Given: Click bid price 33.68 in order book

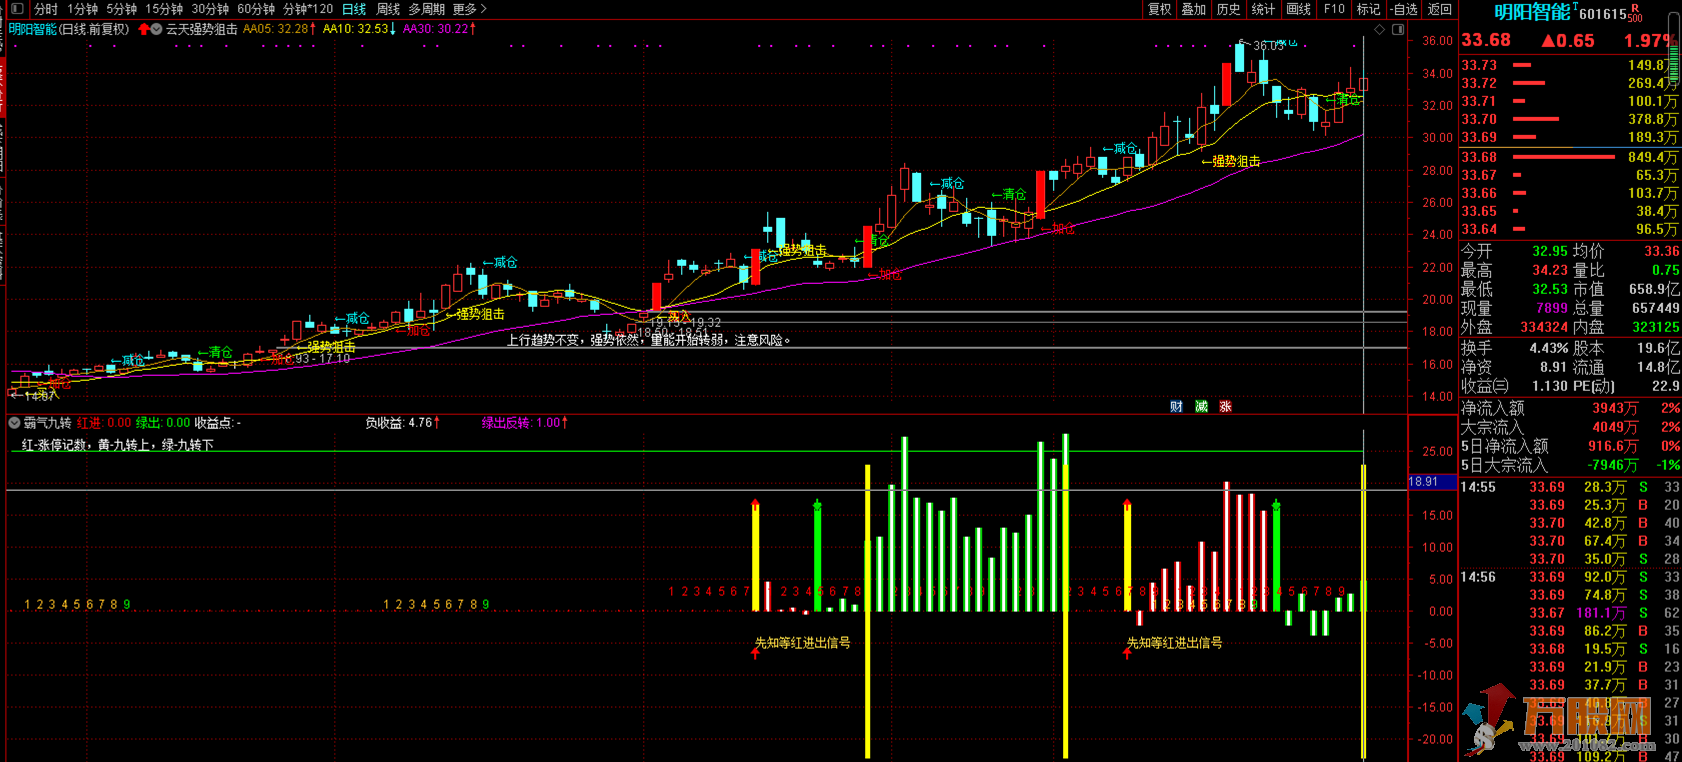Looking at the screenshot, I should point(1479,157).
